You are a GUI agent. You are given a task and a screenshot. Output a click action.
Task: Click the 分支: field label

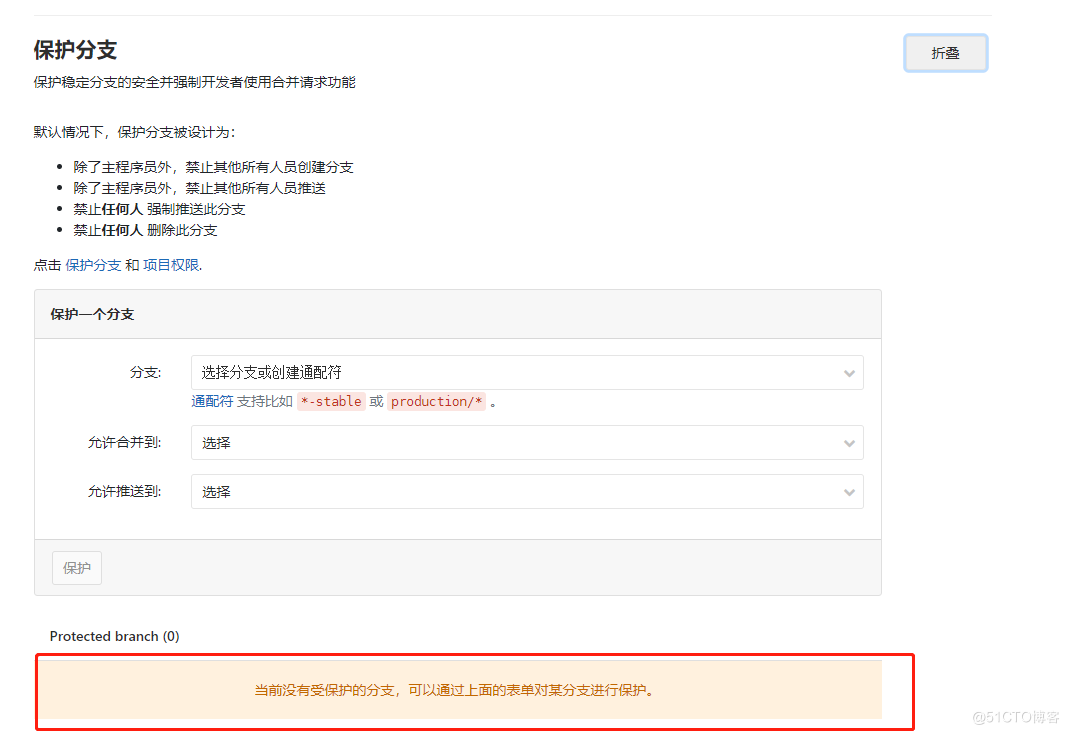click(145, 373)
